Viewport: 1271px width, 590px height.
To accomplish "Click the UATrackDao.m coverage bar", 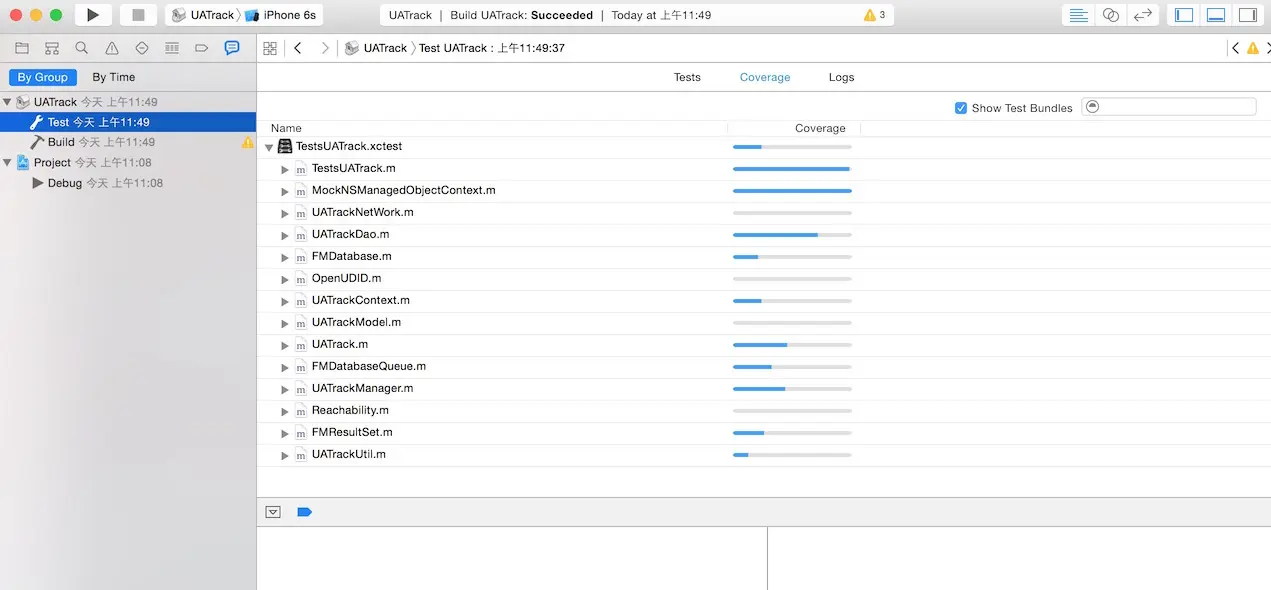I will 792,235.
